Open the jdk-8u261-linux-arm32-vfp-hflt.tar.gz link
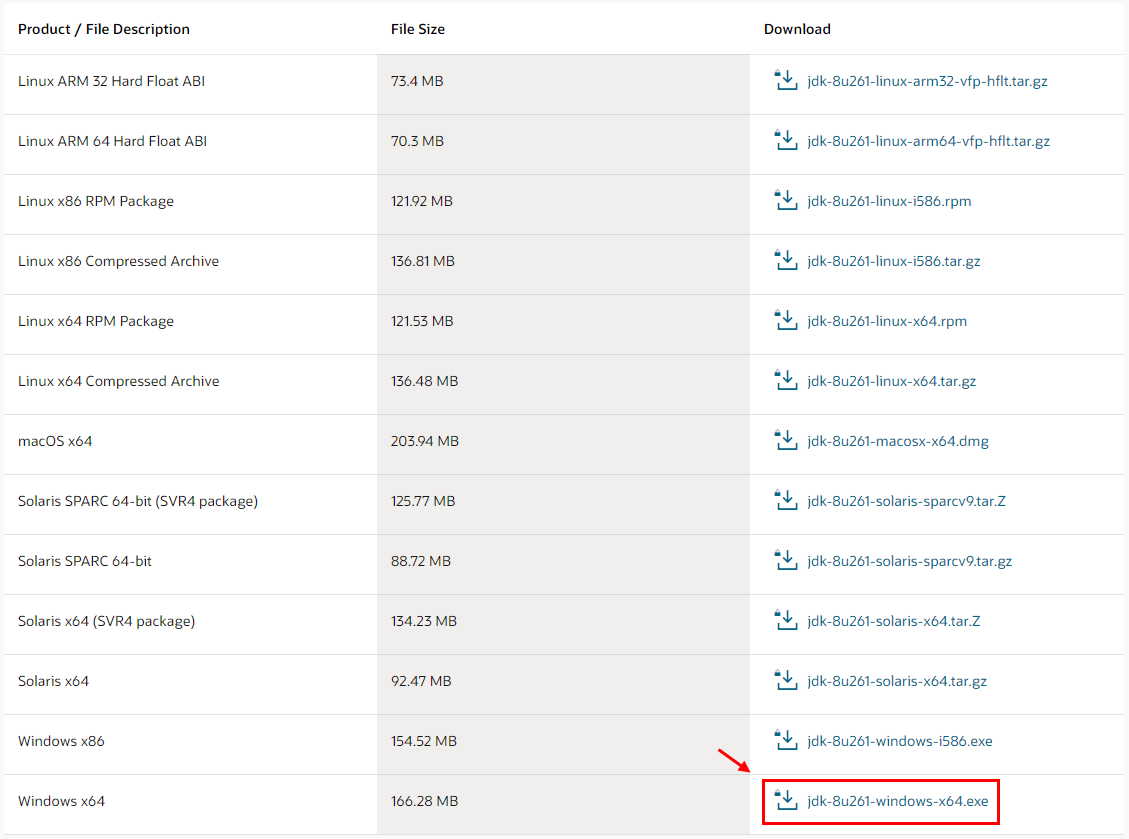The height and width of the screenshot is (839, 1129). (x=927, y=81)
